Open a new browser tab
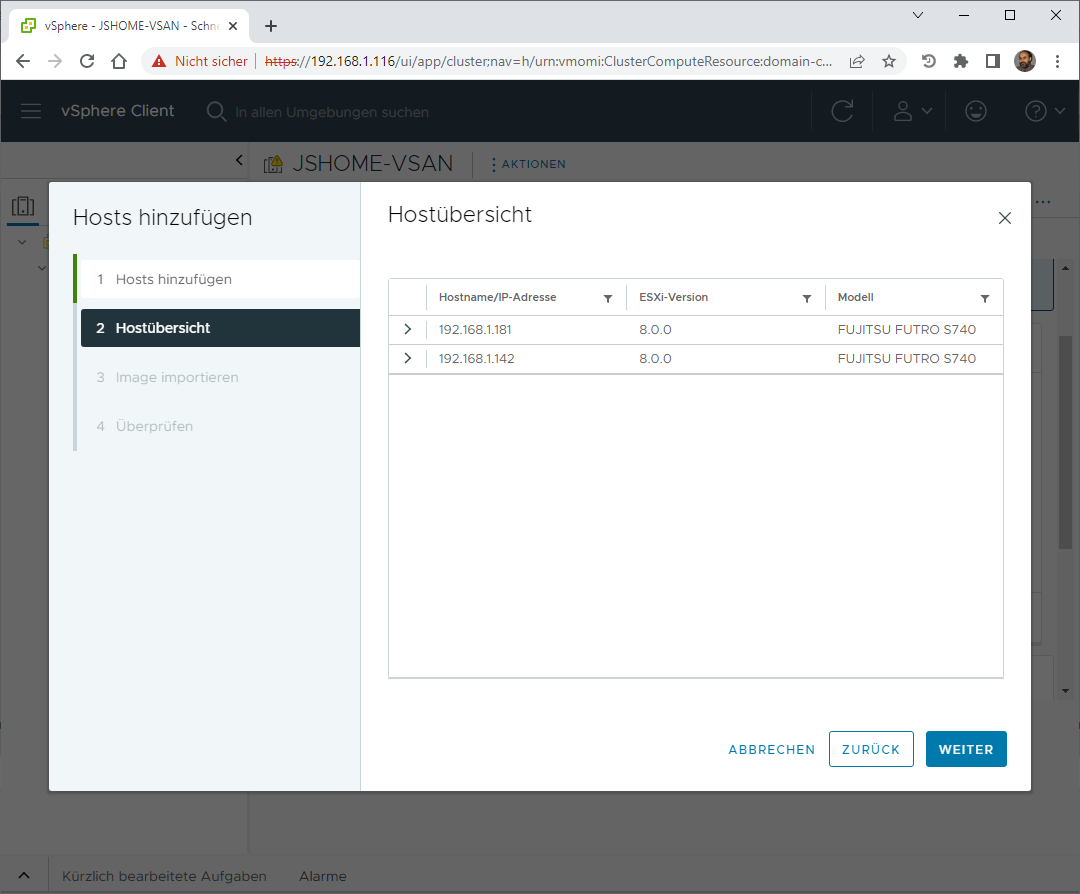 point(271,26)
